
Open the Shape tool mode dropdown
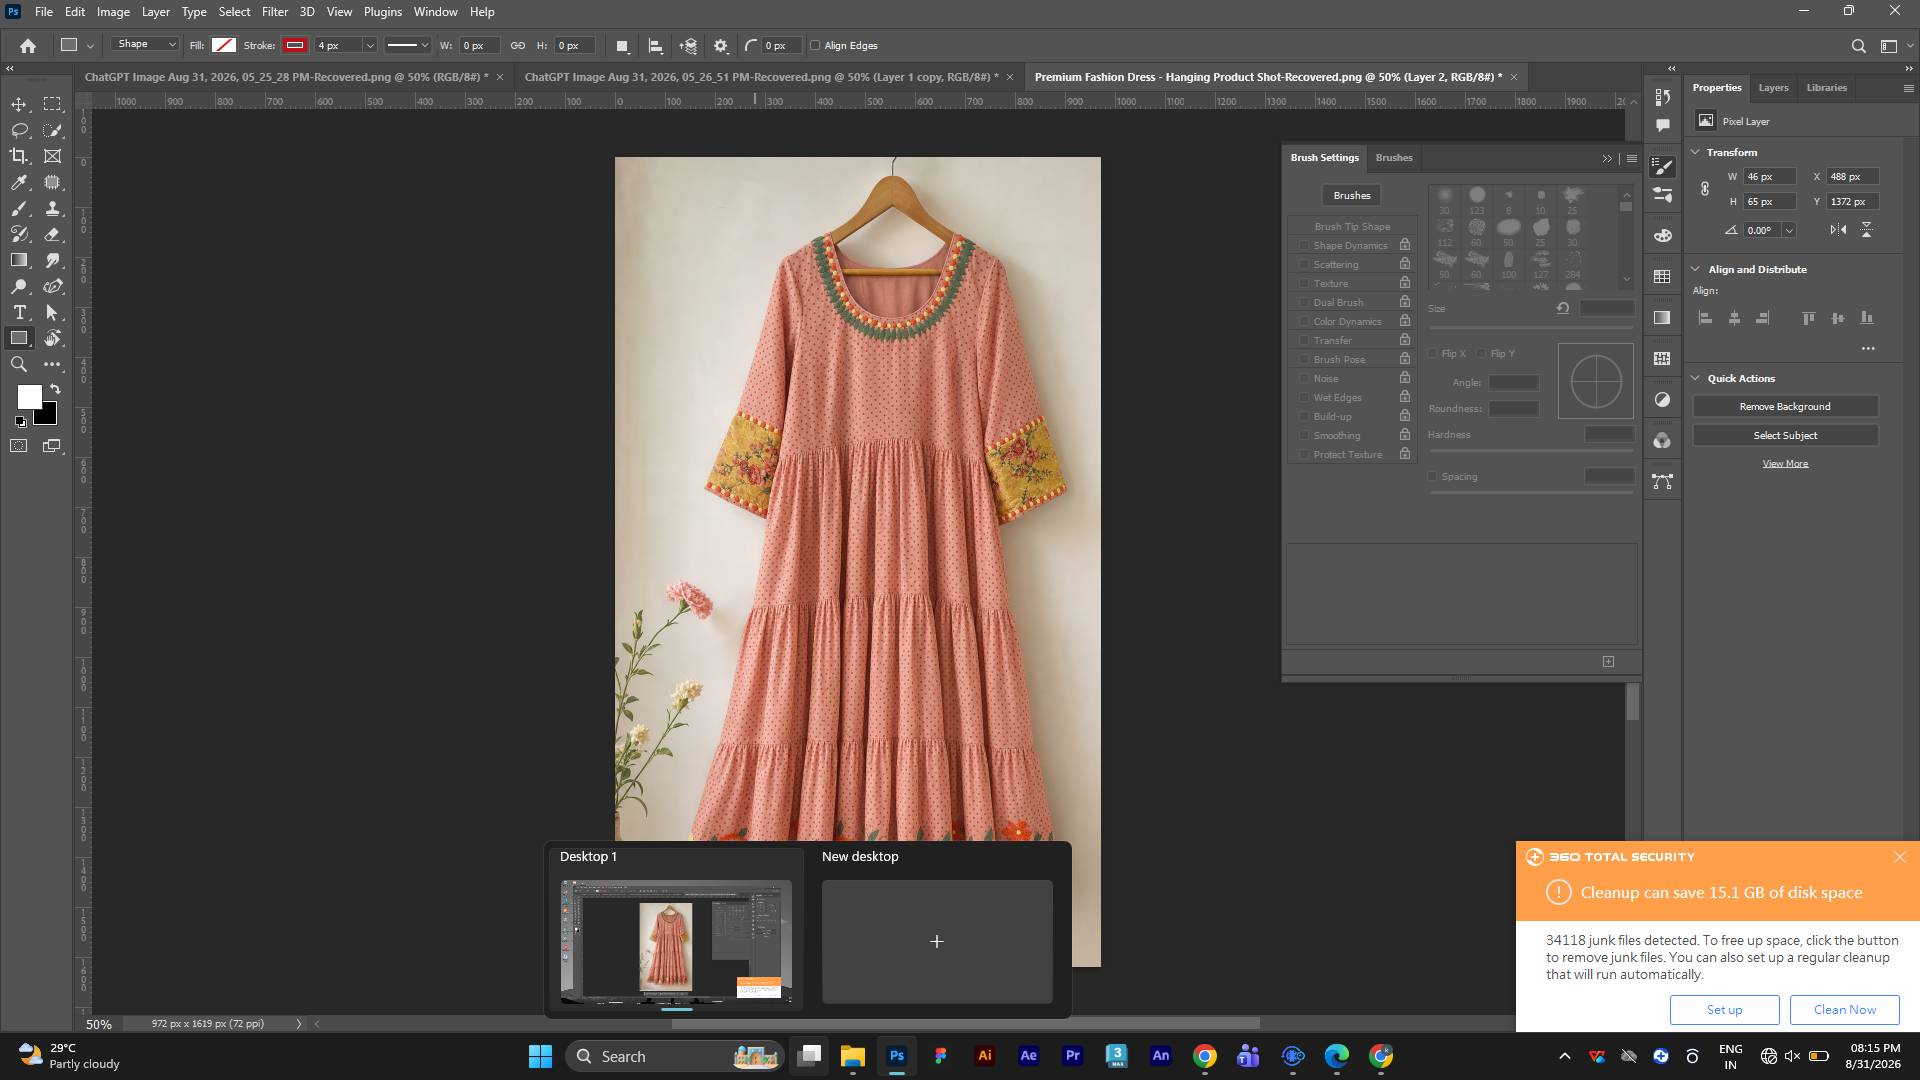point(145,45)
